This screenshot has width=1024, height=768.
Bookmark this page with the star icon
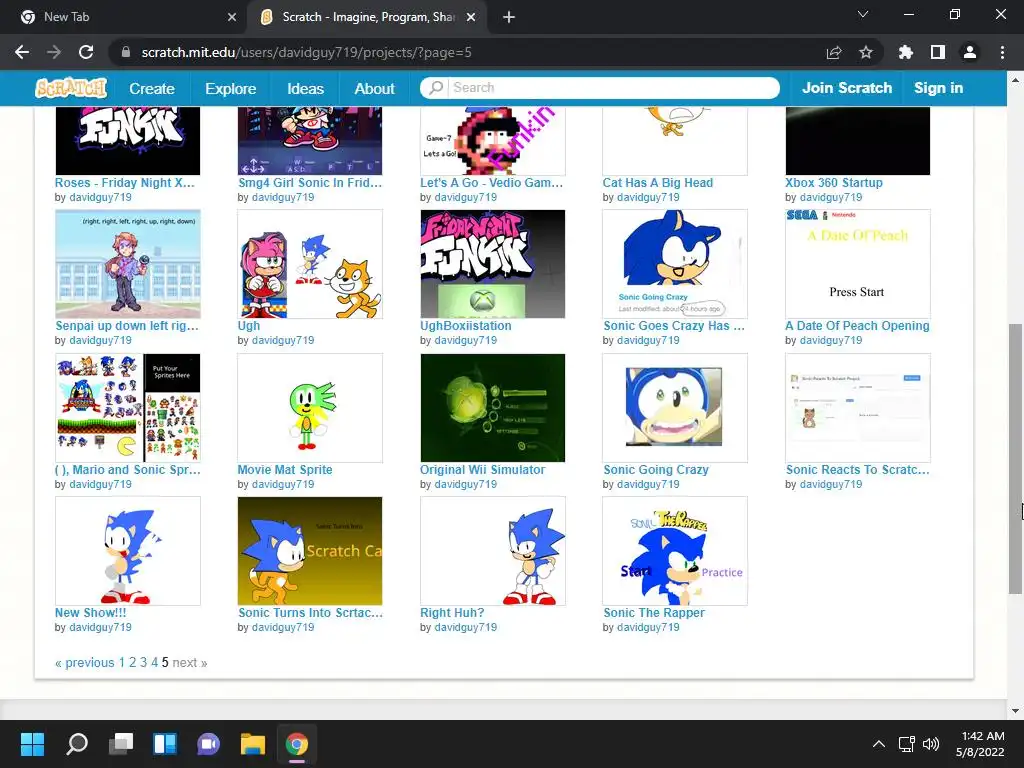click(866, 52)
